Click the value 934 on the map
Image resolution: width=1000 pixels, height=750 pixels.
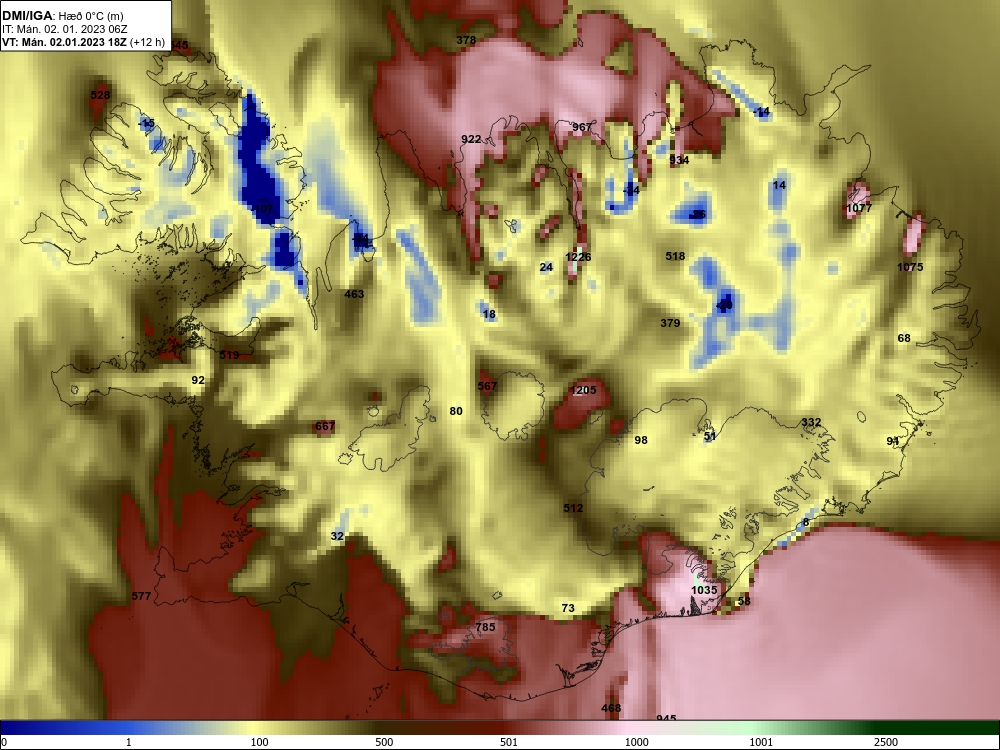tap(679, 160)
